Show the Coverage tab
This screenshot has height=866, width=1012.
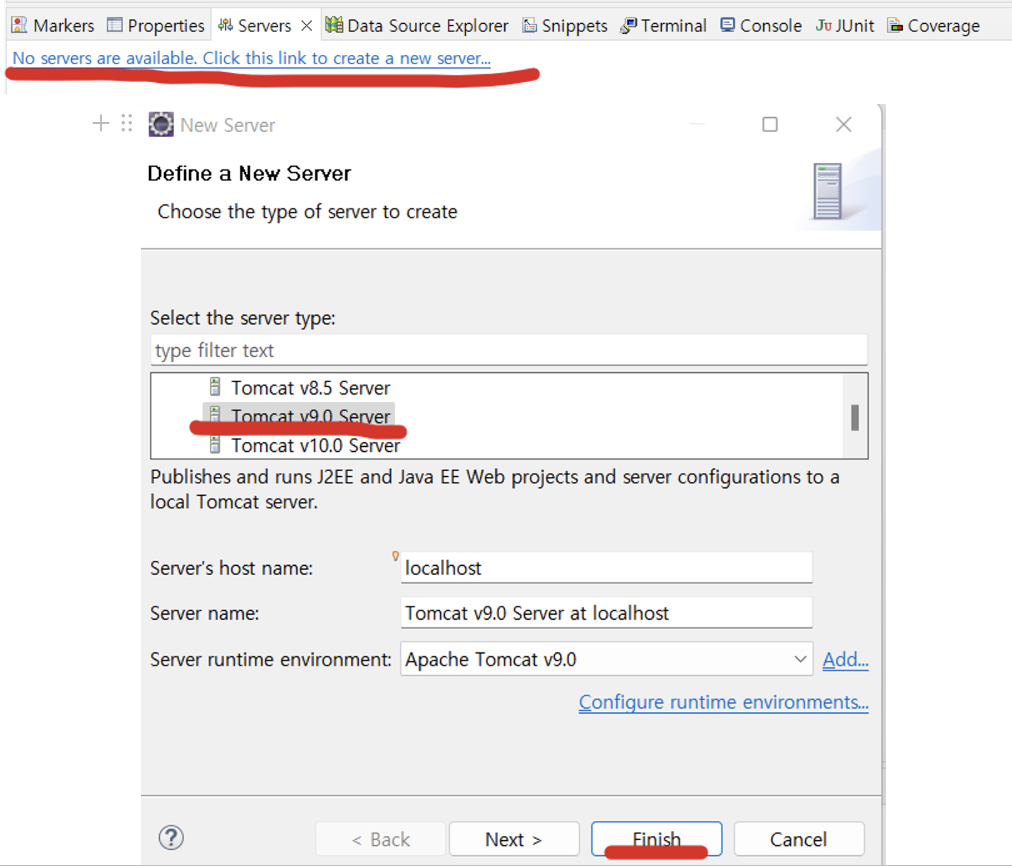[x=933, y=26]
